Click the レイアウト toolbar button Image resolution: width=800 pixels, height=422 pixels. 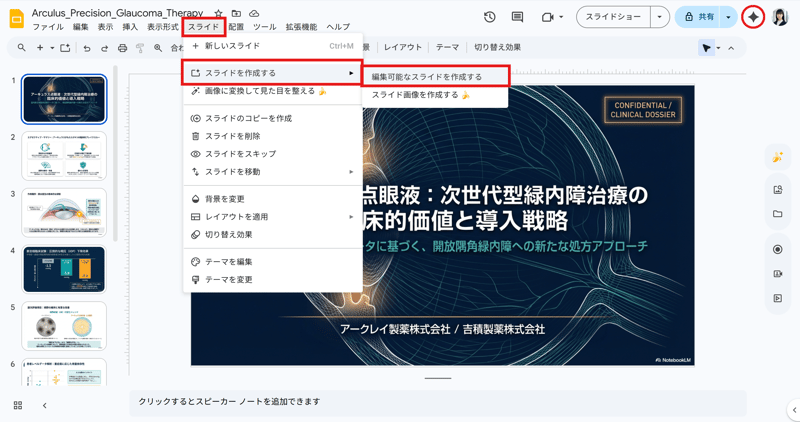(403, 47)
